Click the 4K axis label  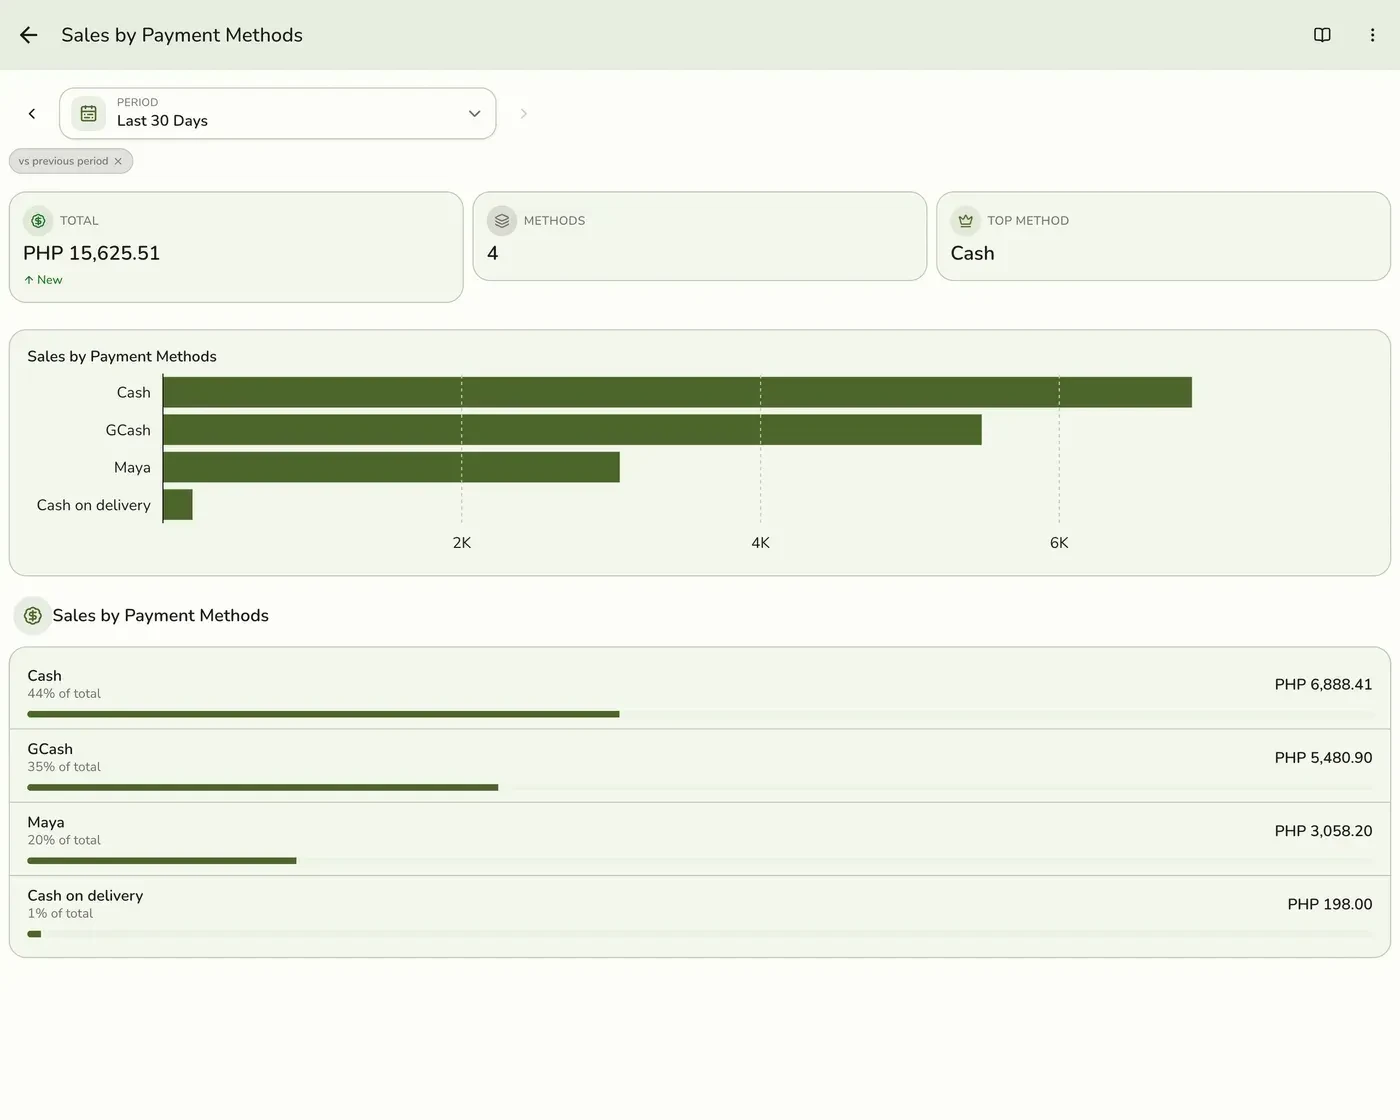point(761,543)
